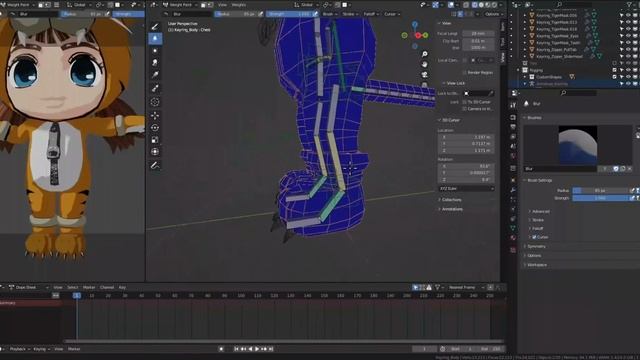Open the Brush popover in tool header

(x=329, y=14)
